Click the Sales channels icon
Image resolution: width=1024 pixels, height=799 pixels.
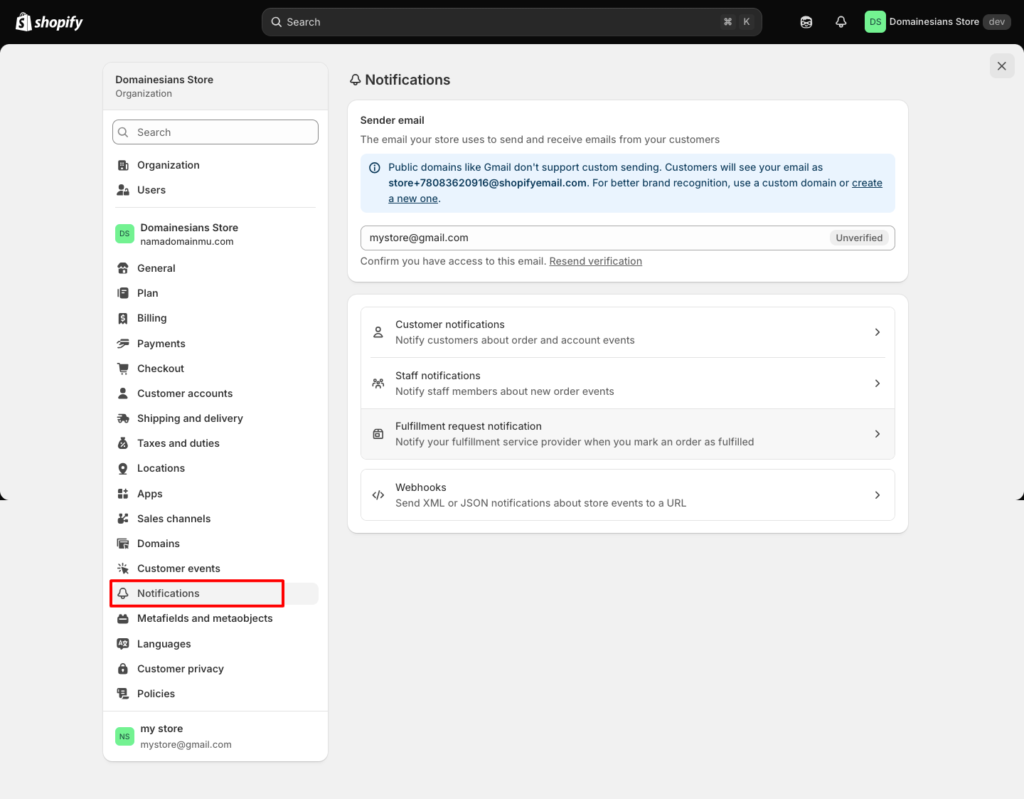(x=123, y=519)
